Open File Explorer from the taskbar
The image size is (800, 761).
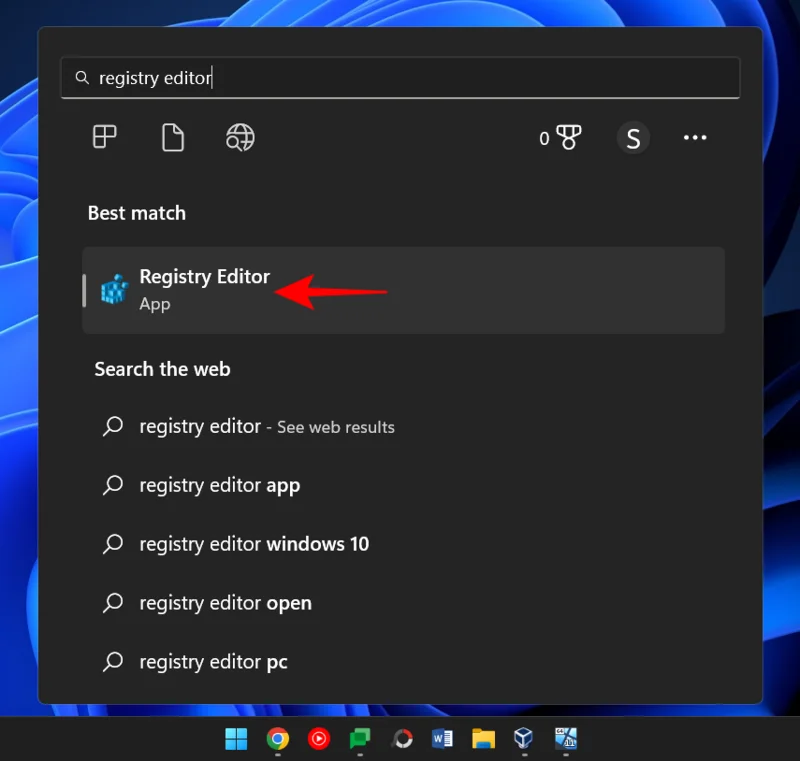pyautogui.click(x=483, y=739)
